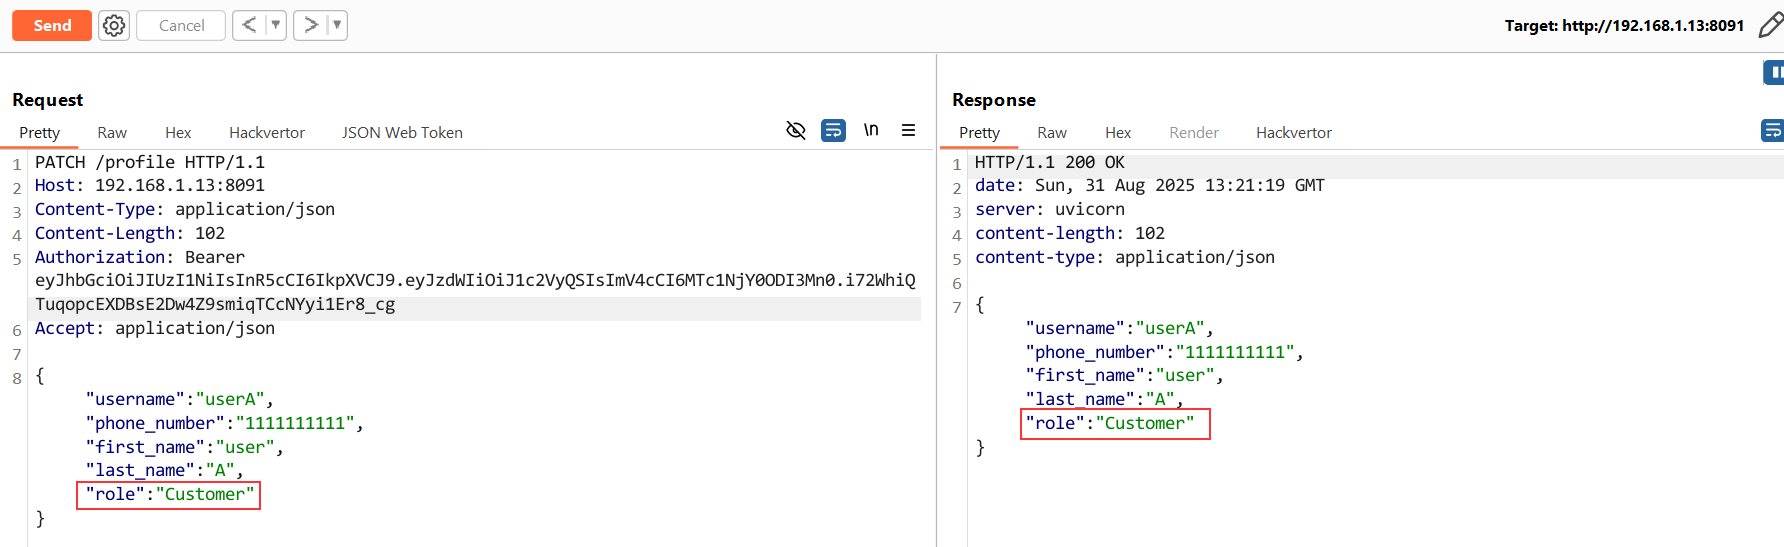Open Request panel hamburger menu
1784x547 pixels.
(908, 130)
